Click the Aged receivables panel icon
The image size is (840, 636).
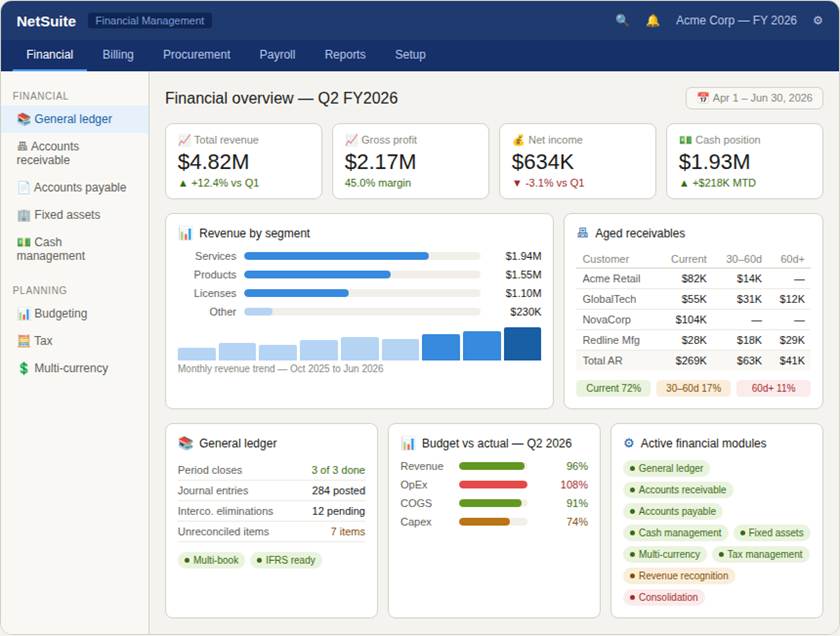(x=582, y=233)
